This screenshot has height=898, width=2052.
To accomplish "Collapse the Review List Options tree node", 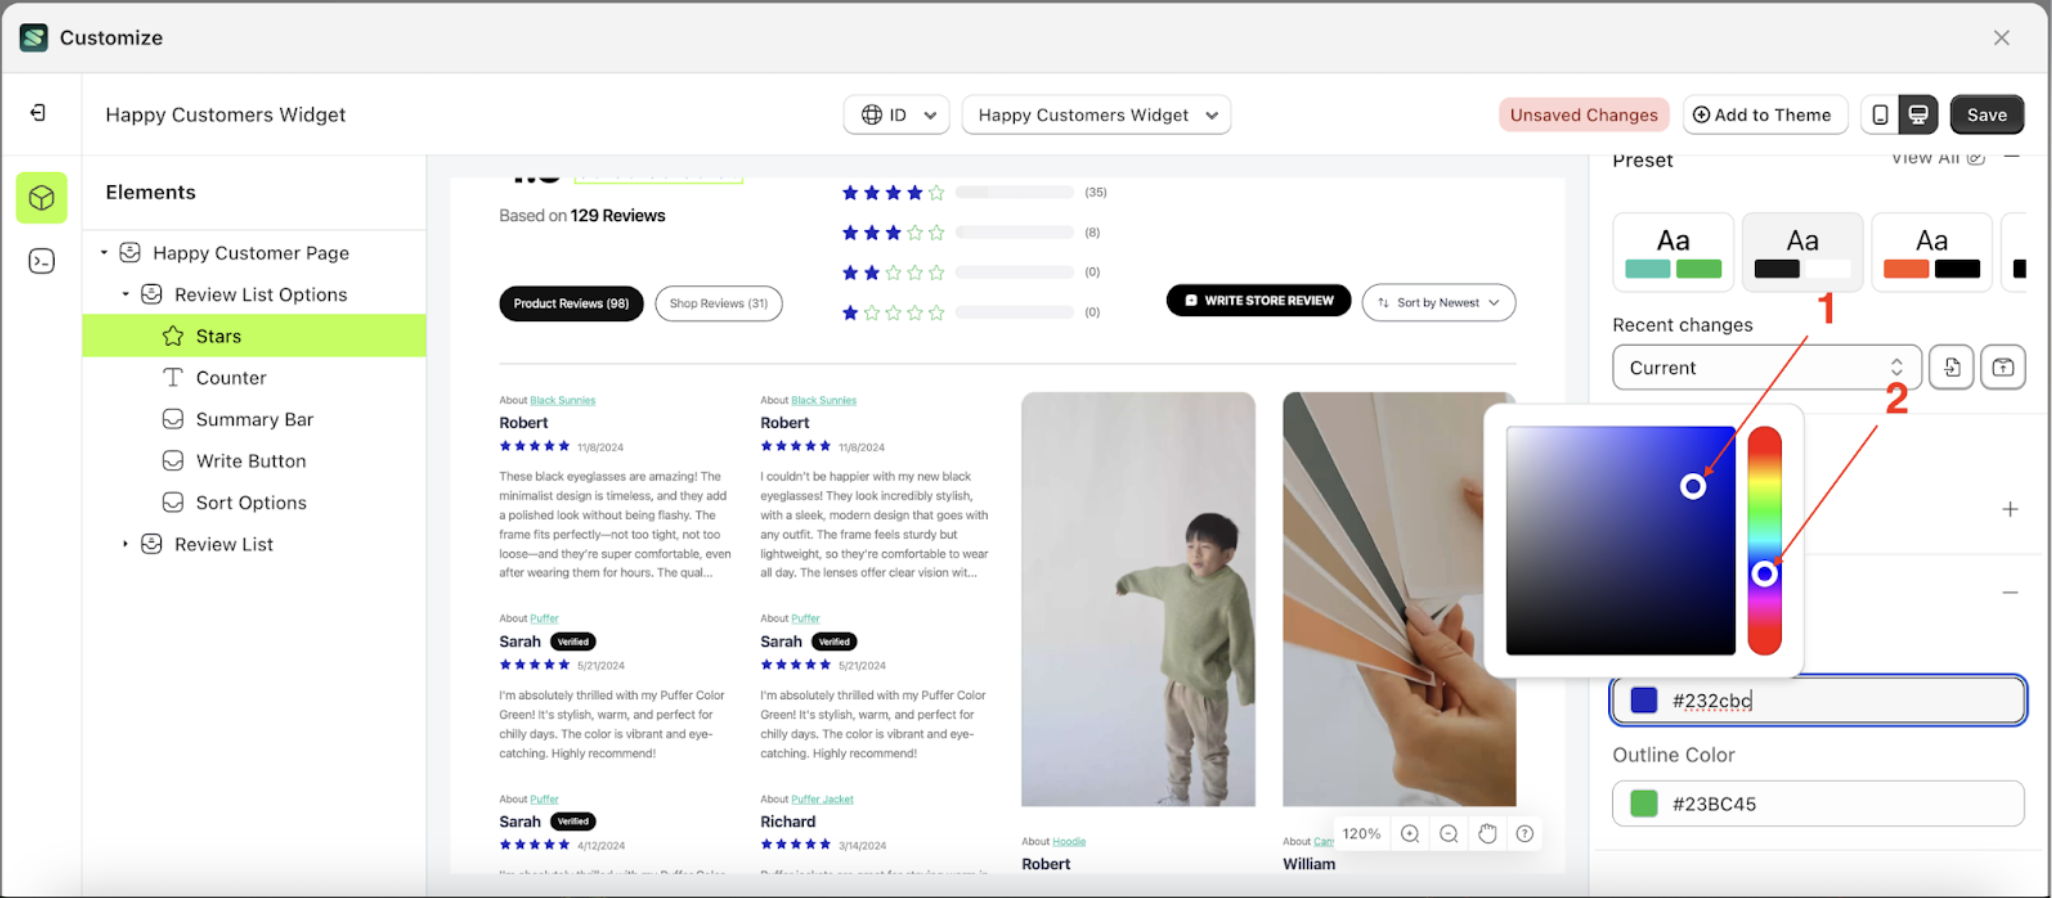I will [x=125, y=294].
